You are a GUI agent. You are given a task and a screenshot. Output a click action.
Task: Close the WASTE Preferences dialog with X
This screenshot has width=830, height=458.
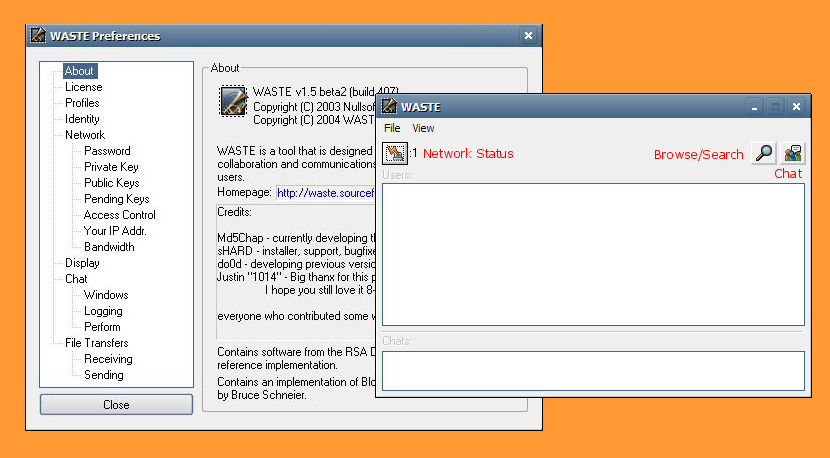tap(528, 35)
